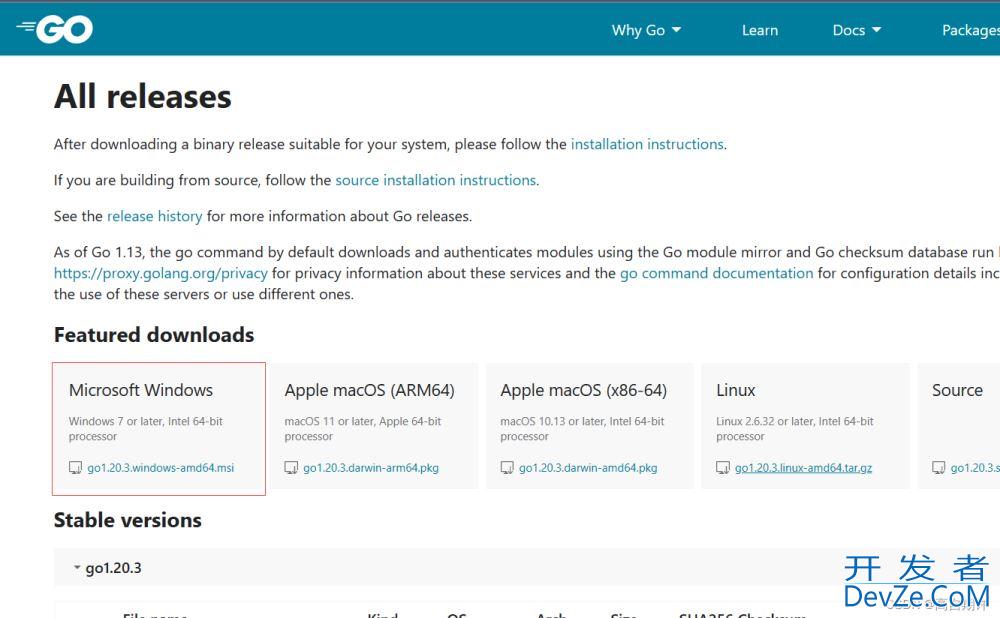
Task: Click download icon in Microsoft Windows card
Action: [x=75, y=467]
